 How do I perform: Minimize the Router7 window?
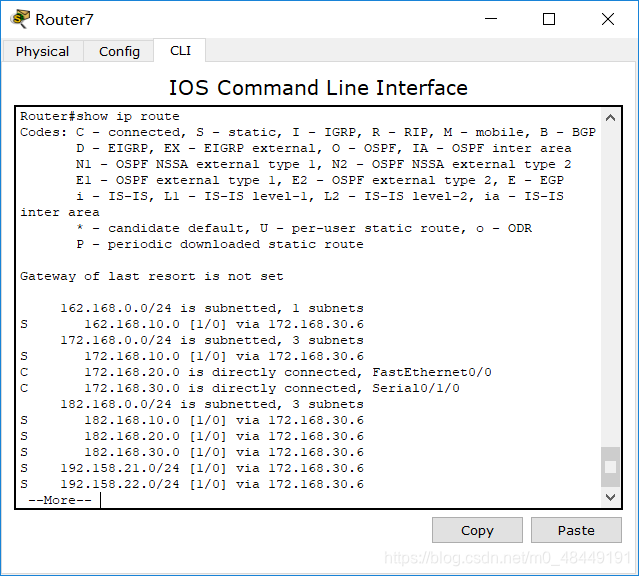(491, 19)
